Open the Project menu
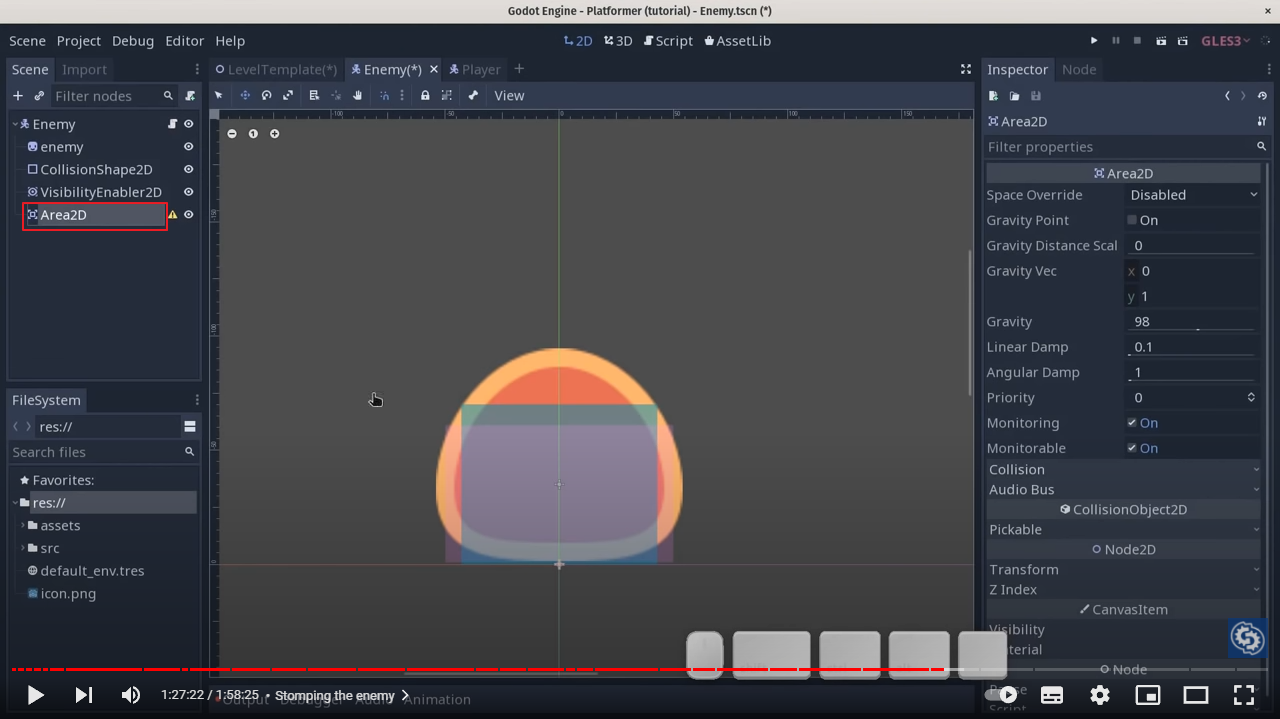 coord(79,41)
